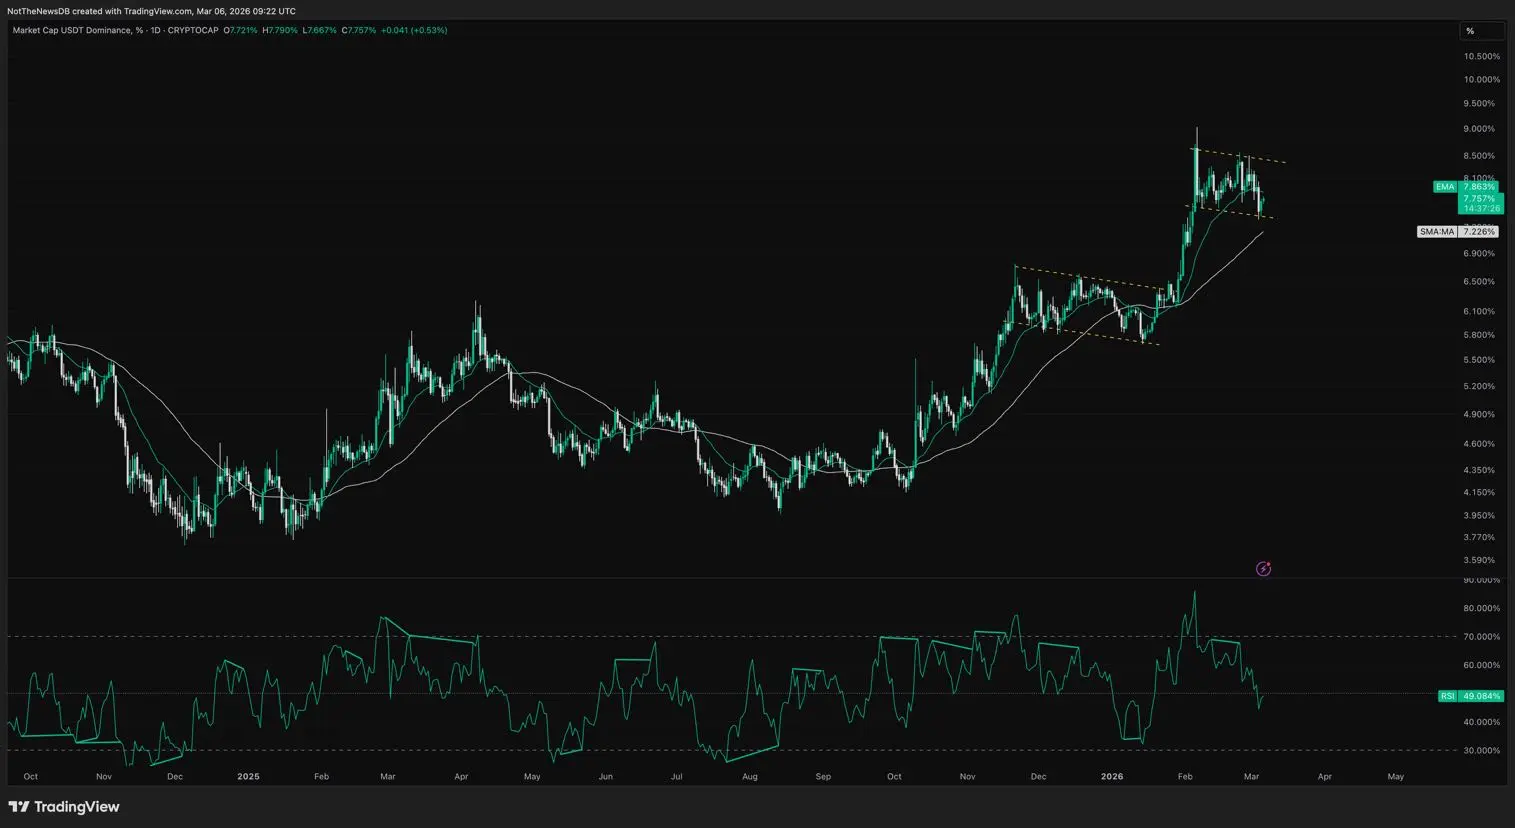
Task: Click the 5.500% price axis label
Action: pos(1479,360)
